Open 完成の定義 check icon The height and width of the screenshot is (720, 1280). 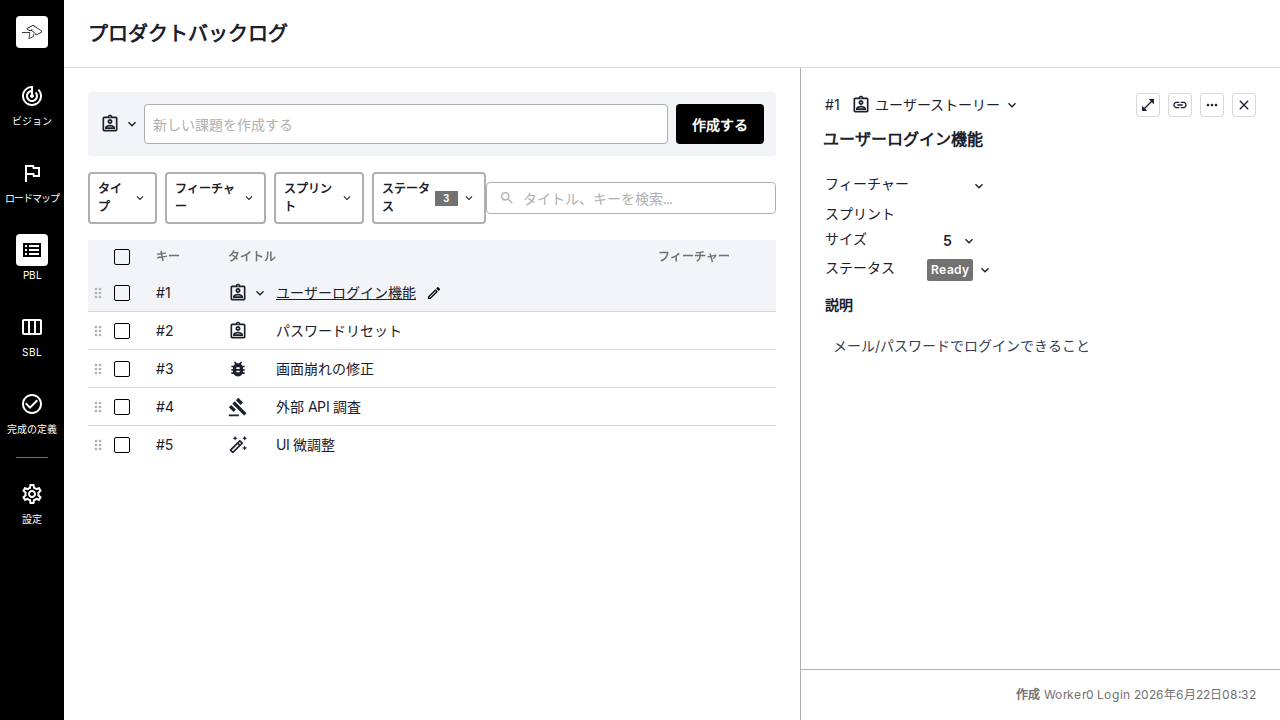(x=32, y=403)
